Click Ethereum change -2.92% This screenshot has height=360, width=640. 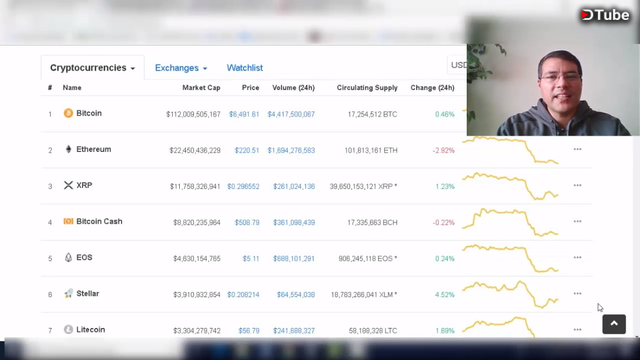coord(443,150)
